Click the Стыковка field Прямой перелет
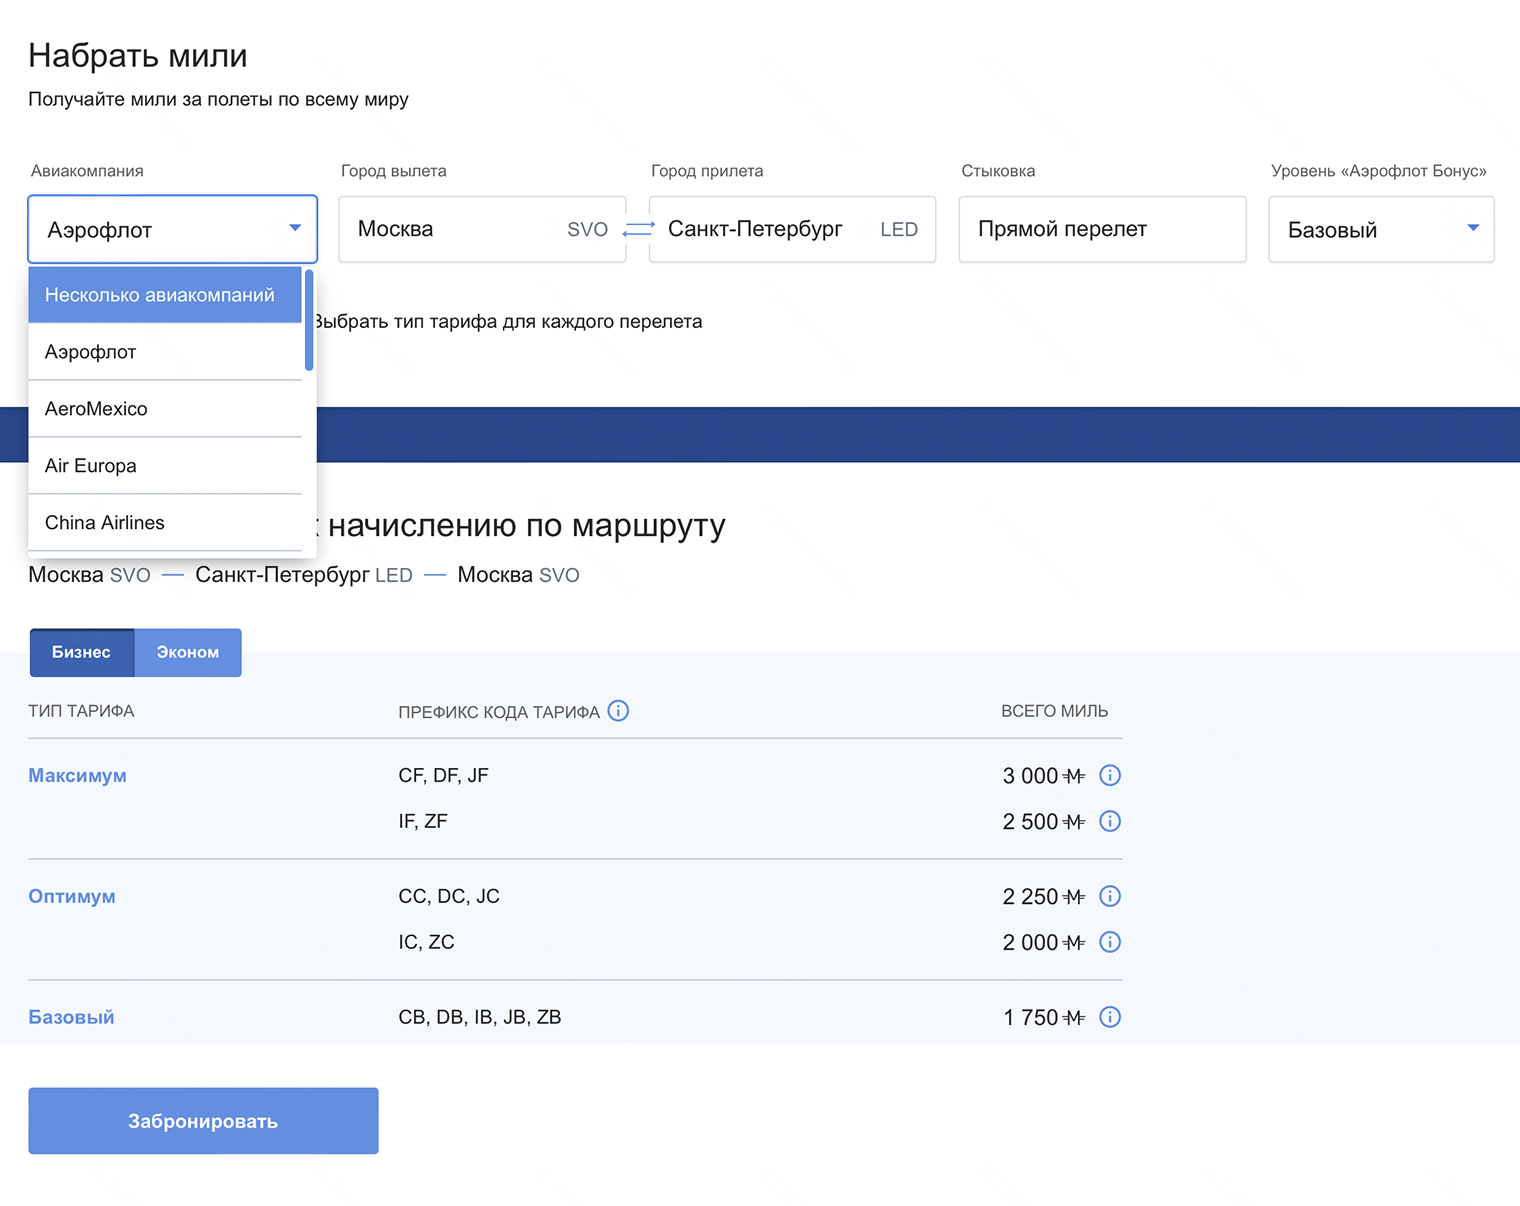This screenshot has width=1520, height=1206. (1102, 229)
